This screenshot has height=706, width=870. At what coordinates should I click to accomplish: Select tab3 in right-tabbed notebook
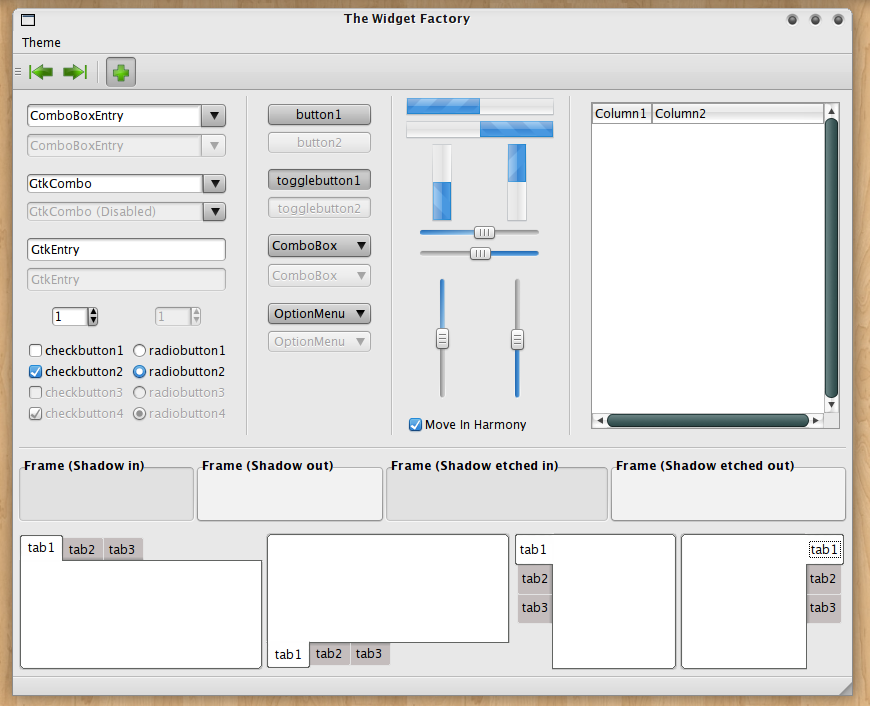pyautogui.click(x=823, y=608)
